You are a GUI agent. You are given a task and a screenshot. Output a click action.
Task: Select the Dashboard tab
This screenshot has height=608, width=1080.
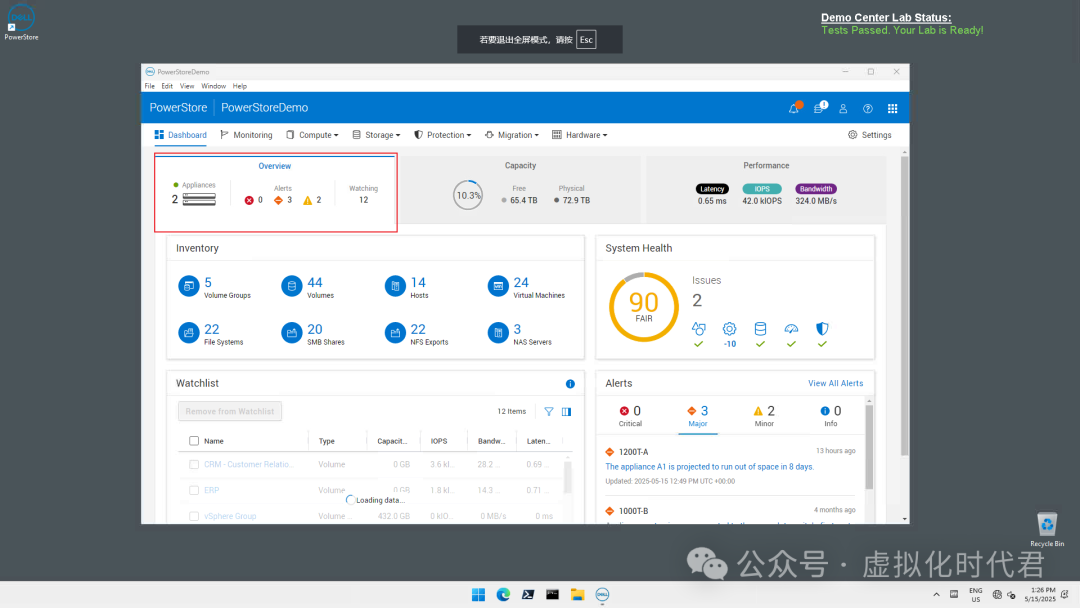click(180, 135)
